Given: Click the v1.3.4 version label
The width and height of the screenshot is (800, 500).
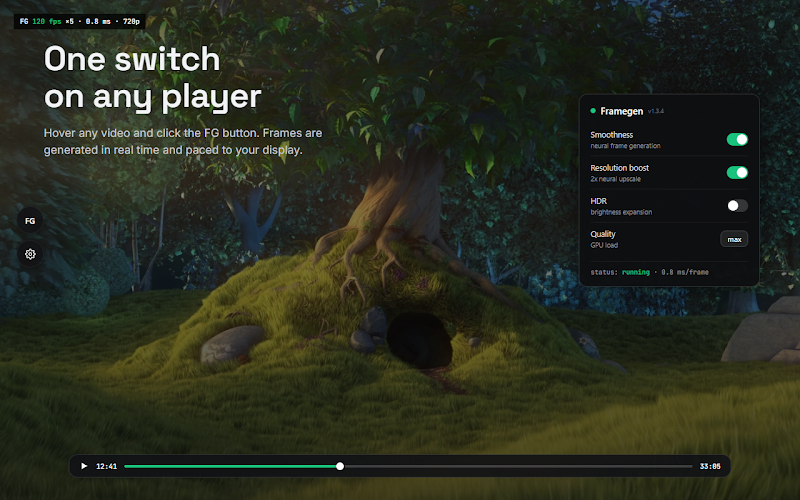Looking at the screenshot, I should [x=656, y=111].
